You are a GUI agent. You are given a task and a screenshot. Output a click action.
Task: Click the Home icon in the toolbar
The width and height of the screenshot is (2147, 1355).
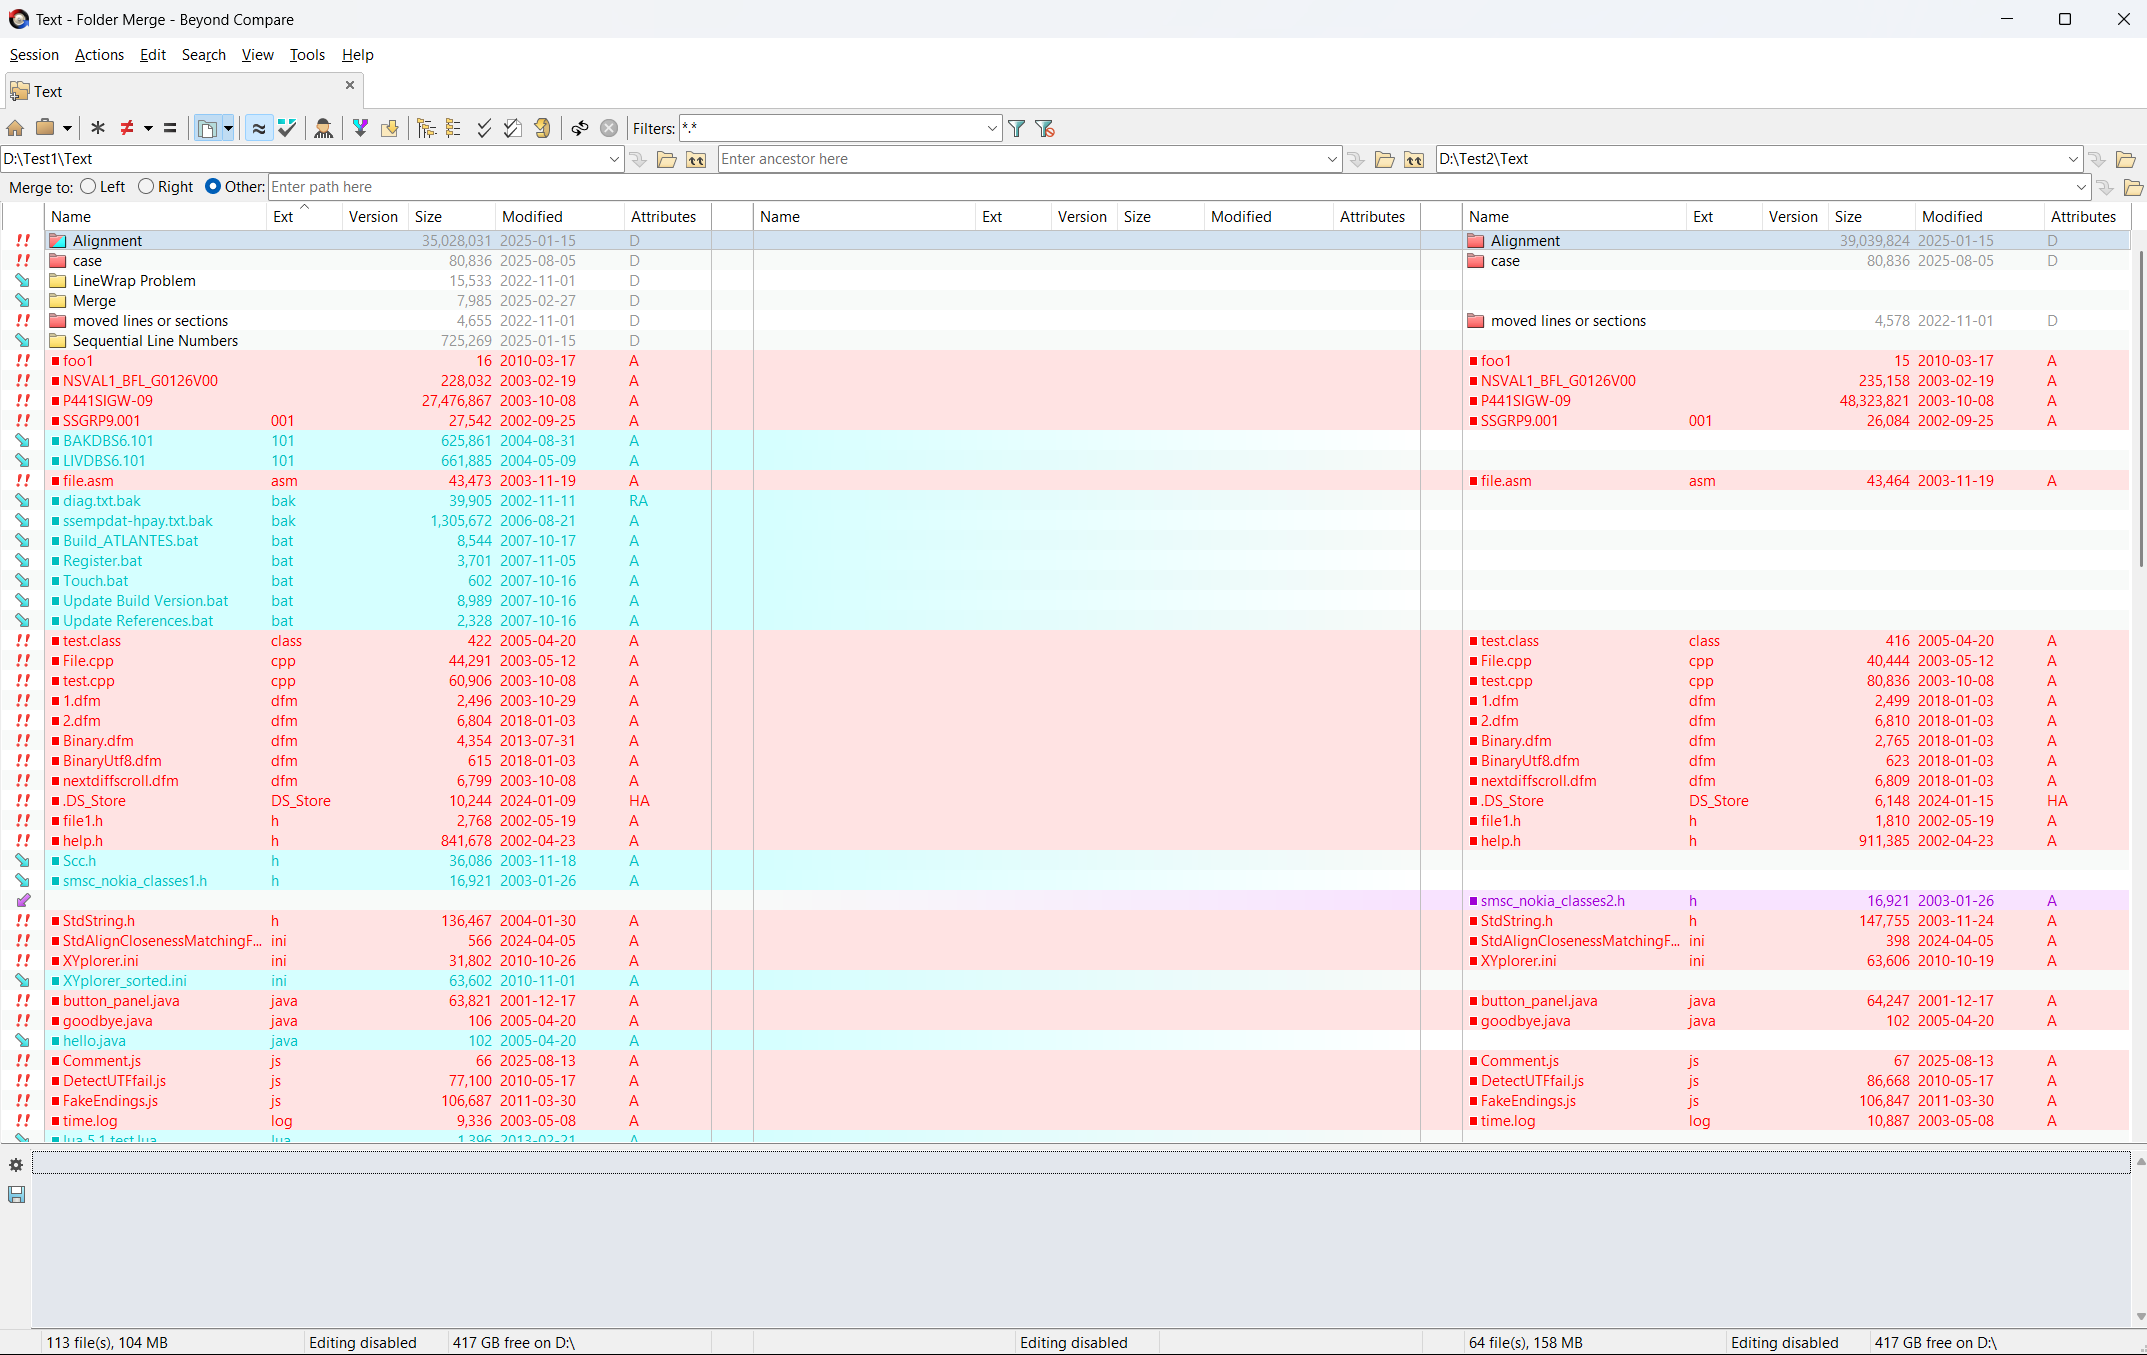pos(15,128)
